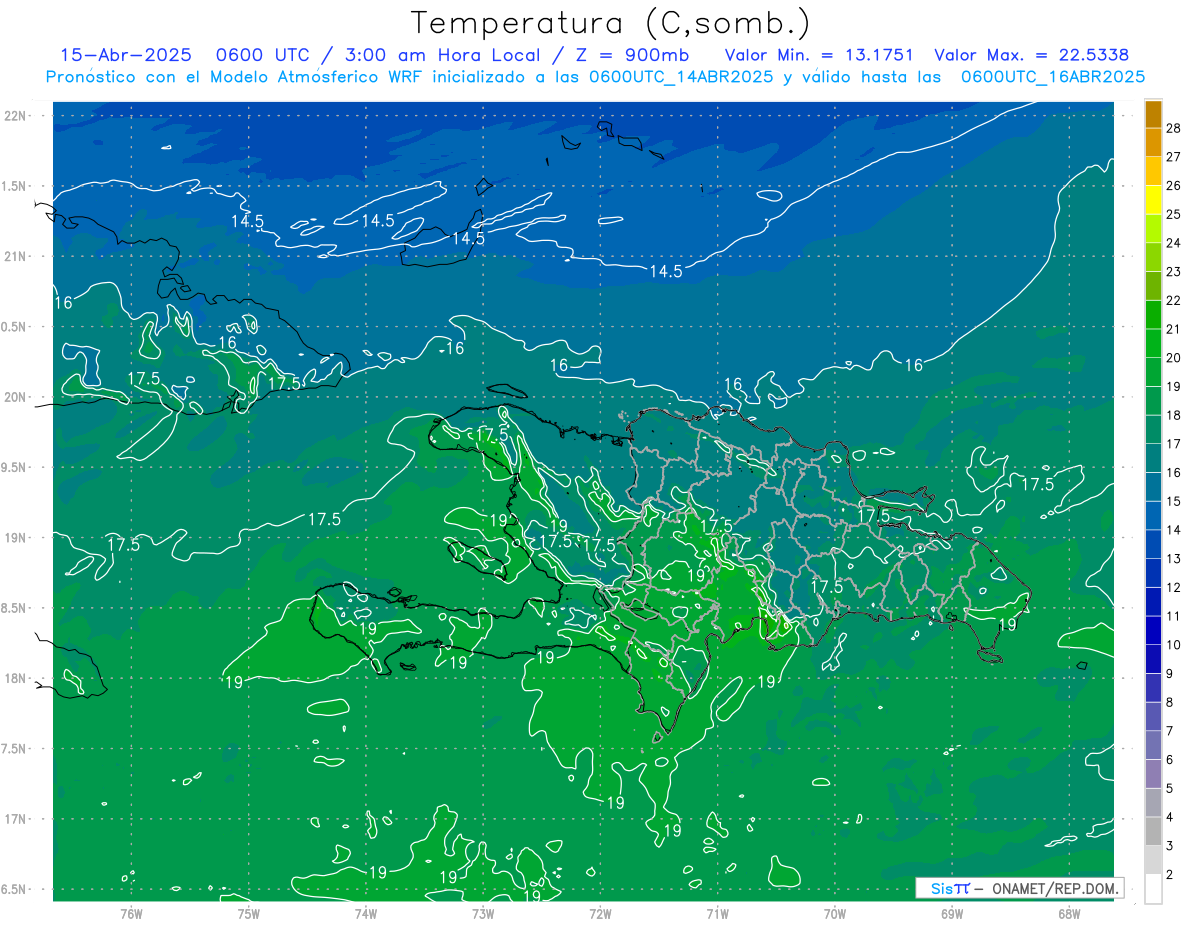Screen dimensions: 1200x927
Task: Click the longitude label "68W"
Action: 1069,914
